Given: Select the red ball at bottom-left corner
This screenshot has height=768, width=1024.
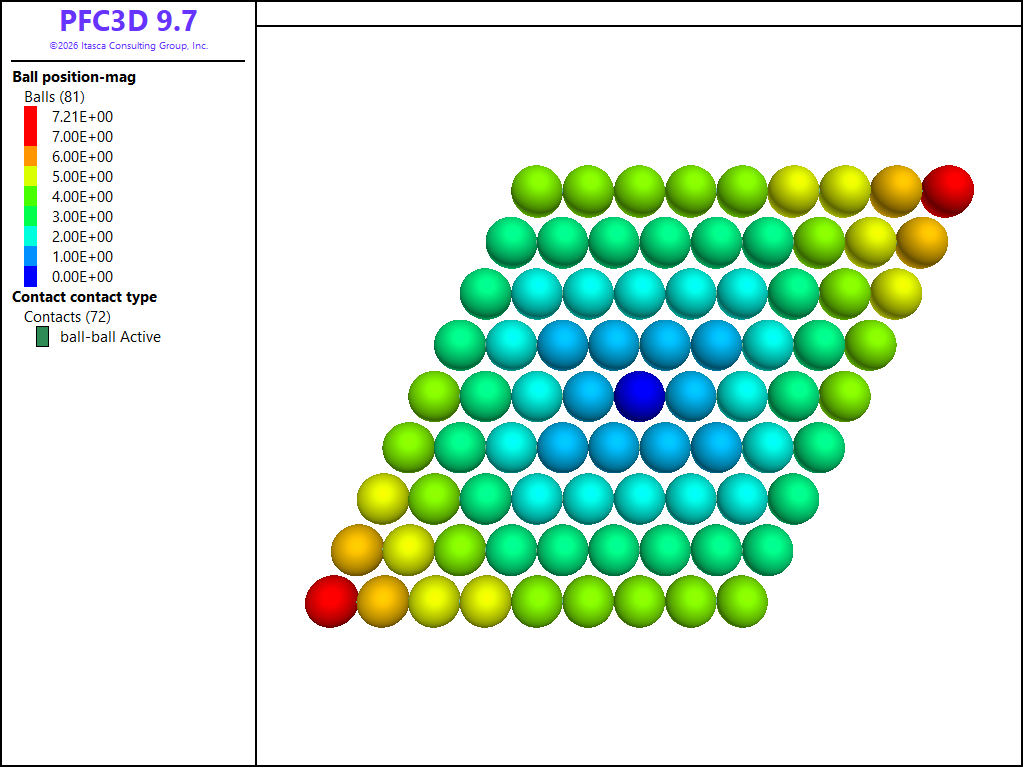Looking at the screenshot, I should click(x=331, y=601).
